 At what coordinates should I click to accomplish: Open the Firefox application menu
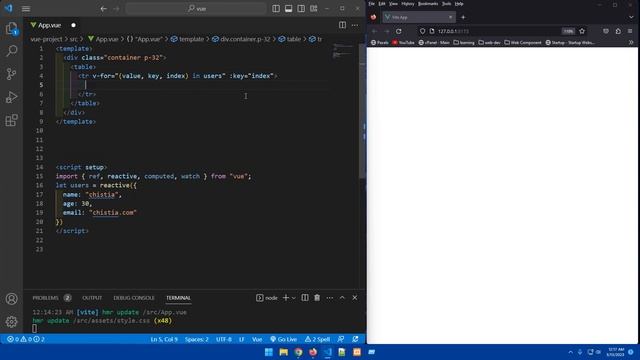pyautogui.click(x=630, y=31)
